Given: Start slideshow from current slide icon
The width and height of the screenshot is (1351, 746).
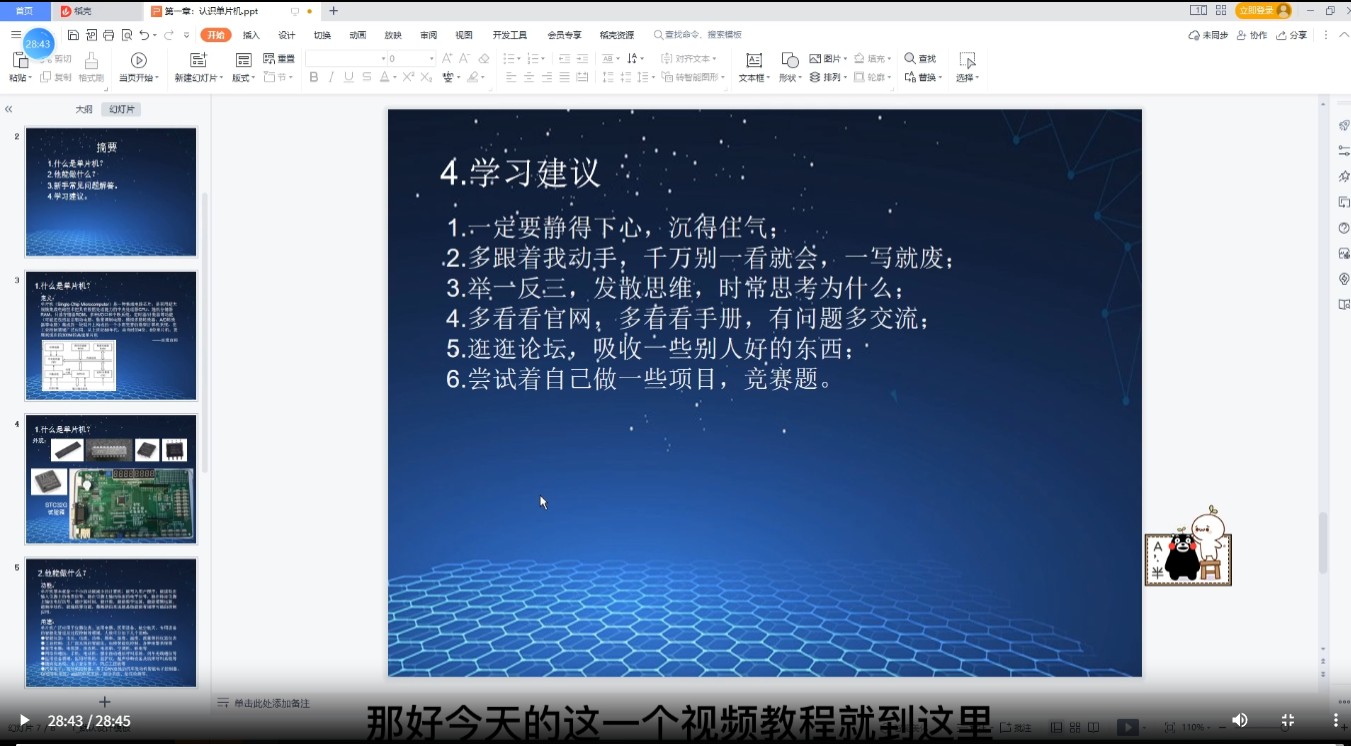Looking at the screenshot, I should click(139, 60).
